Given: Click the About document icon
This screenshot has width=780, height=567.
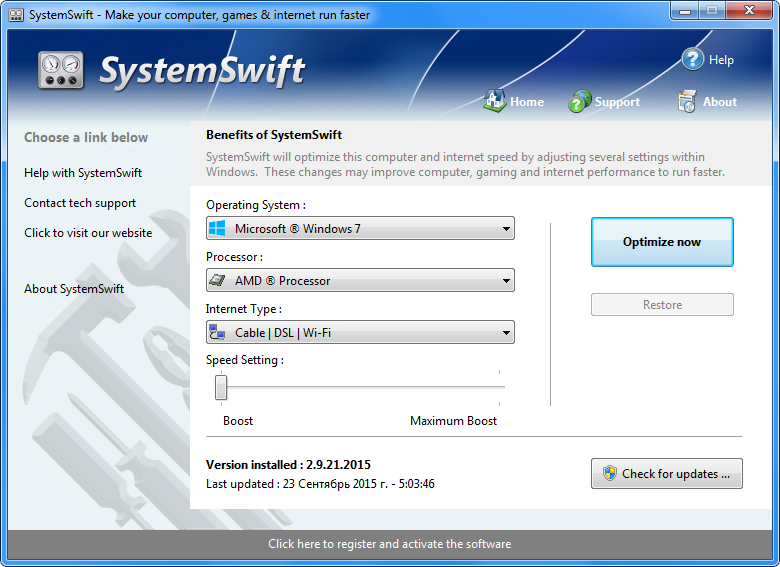Looking at the screenshot, I should click(686, 101).
